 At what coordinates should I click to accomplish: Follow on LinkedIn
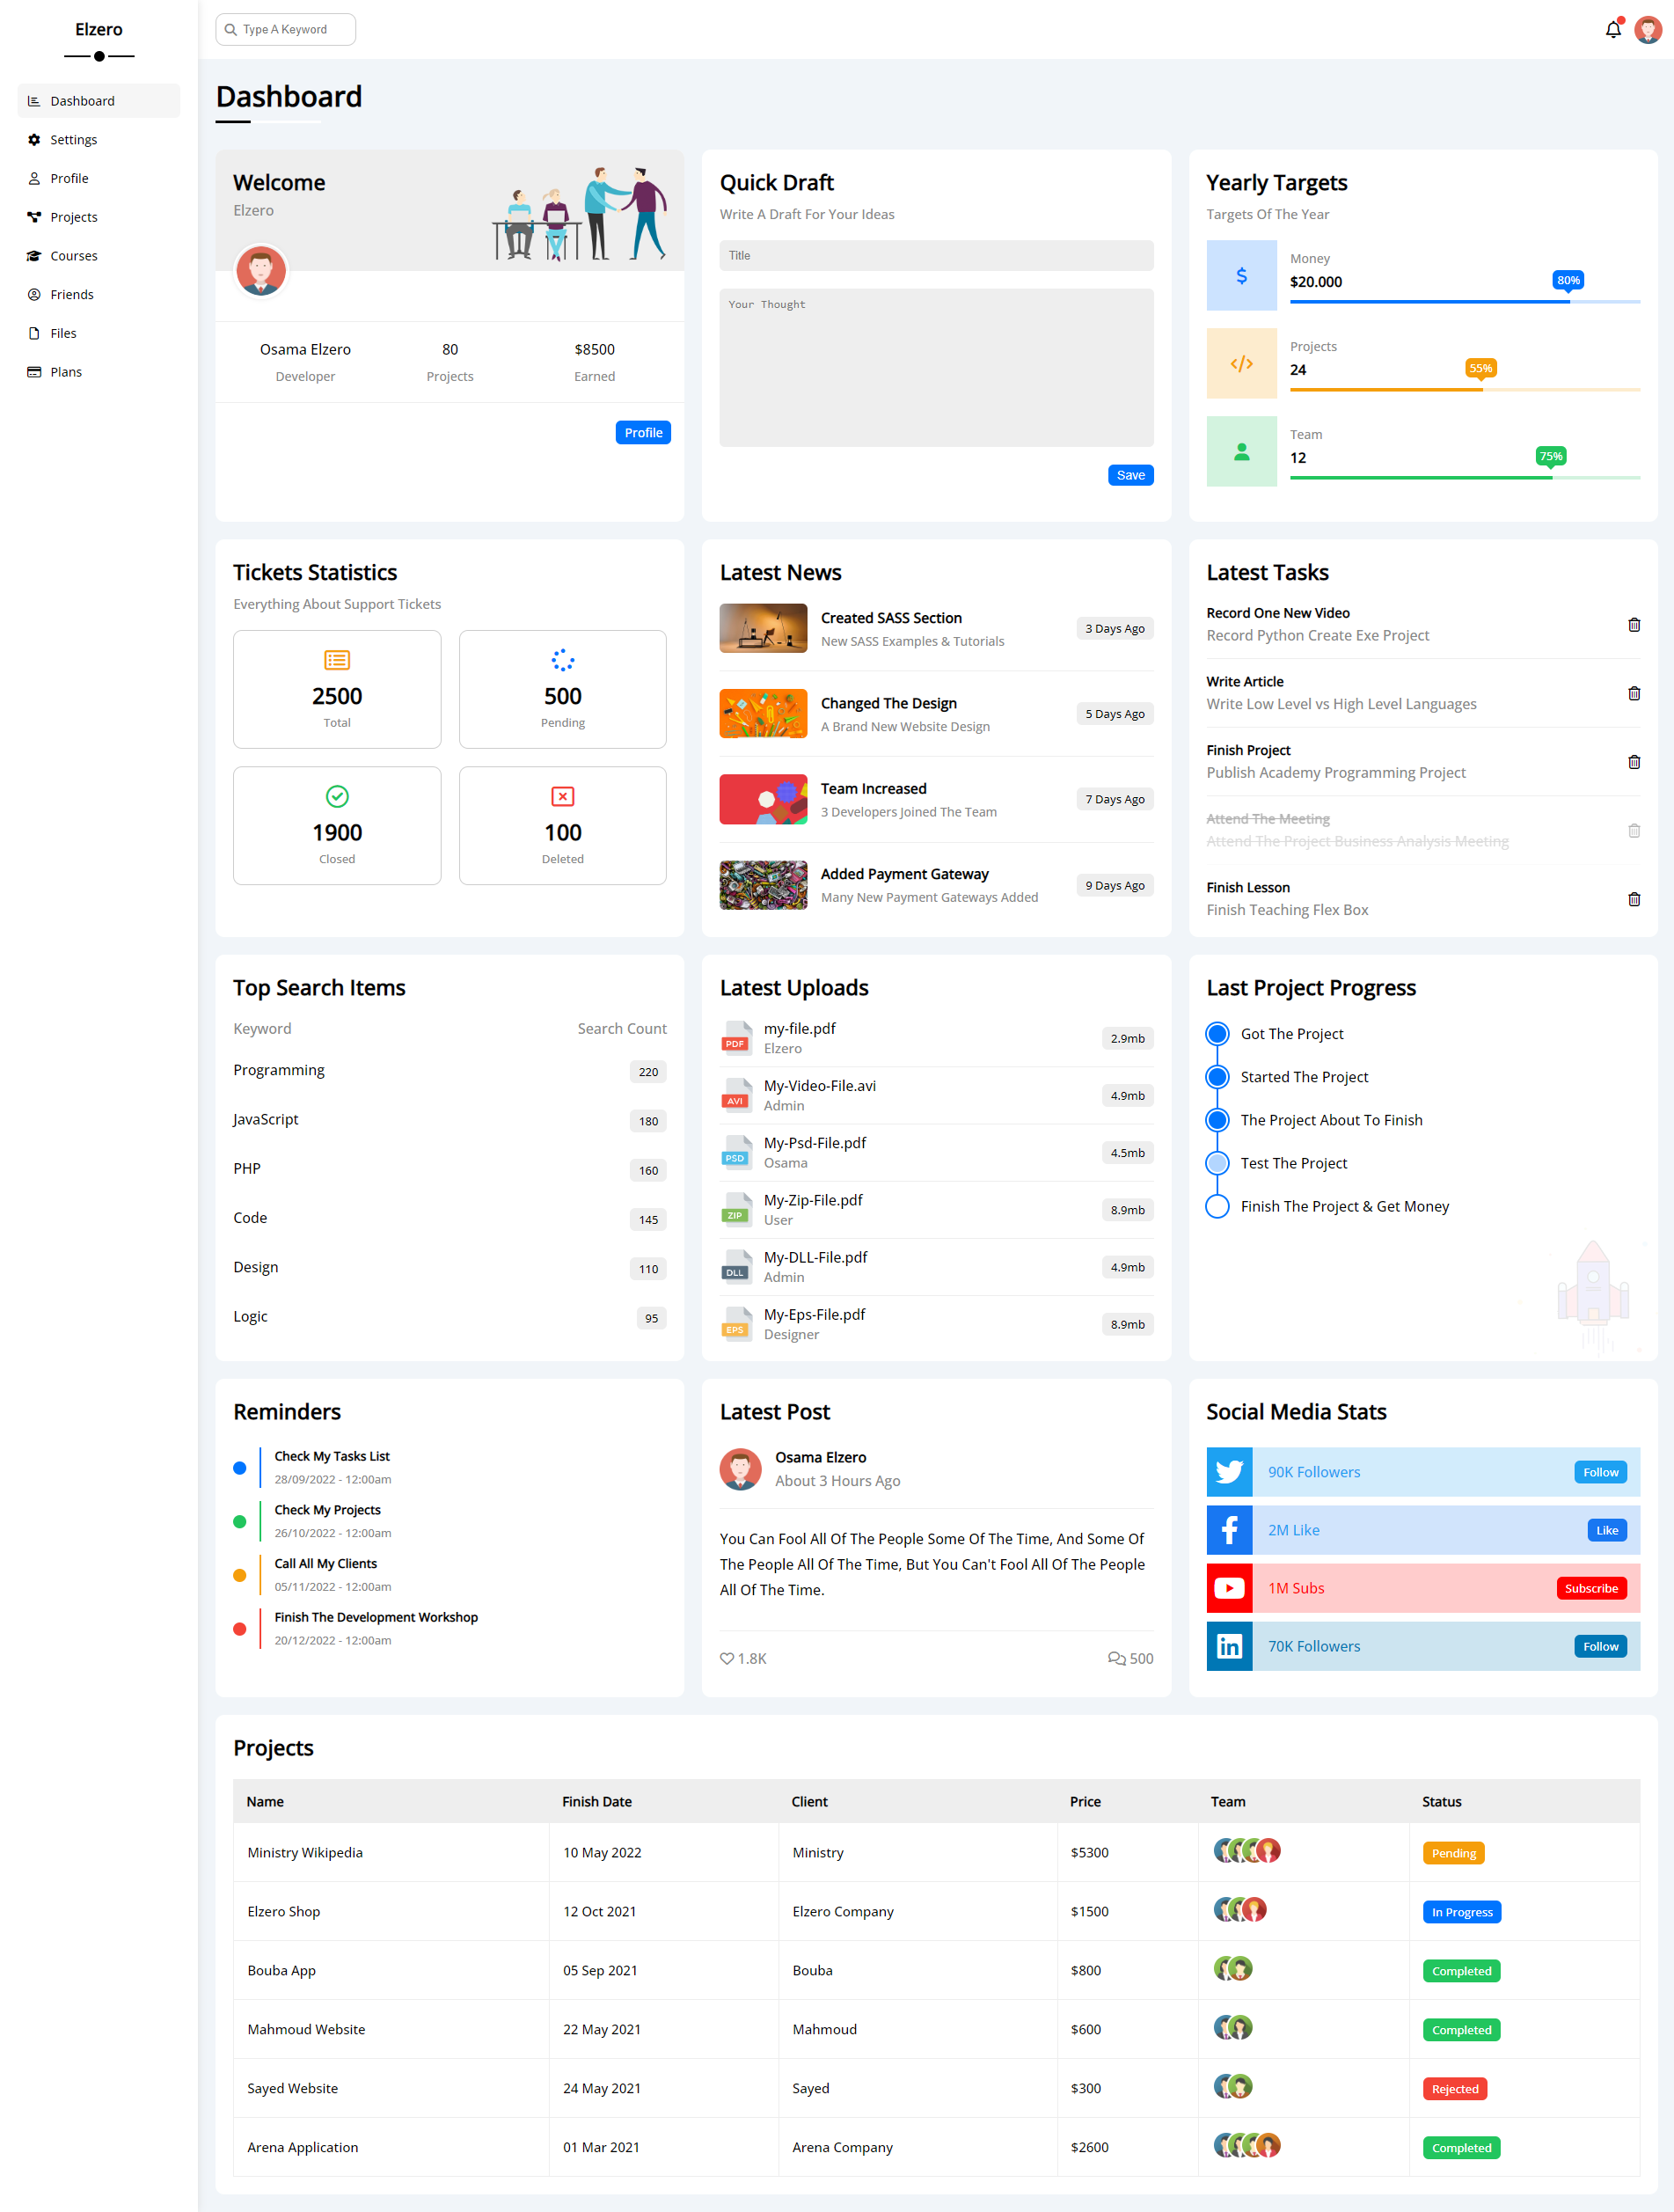tap(1600, 1646)
